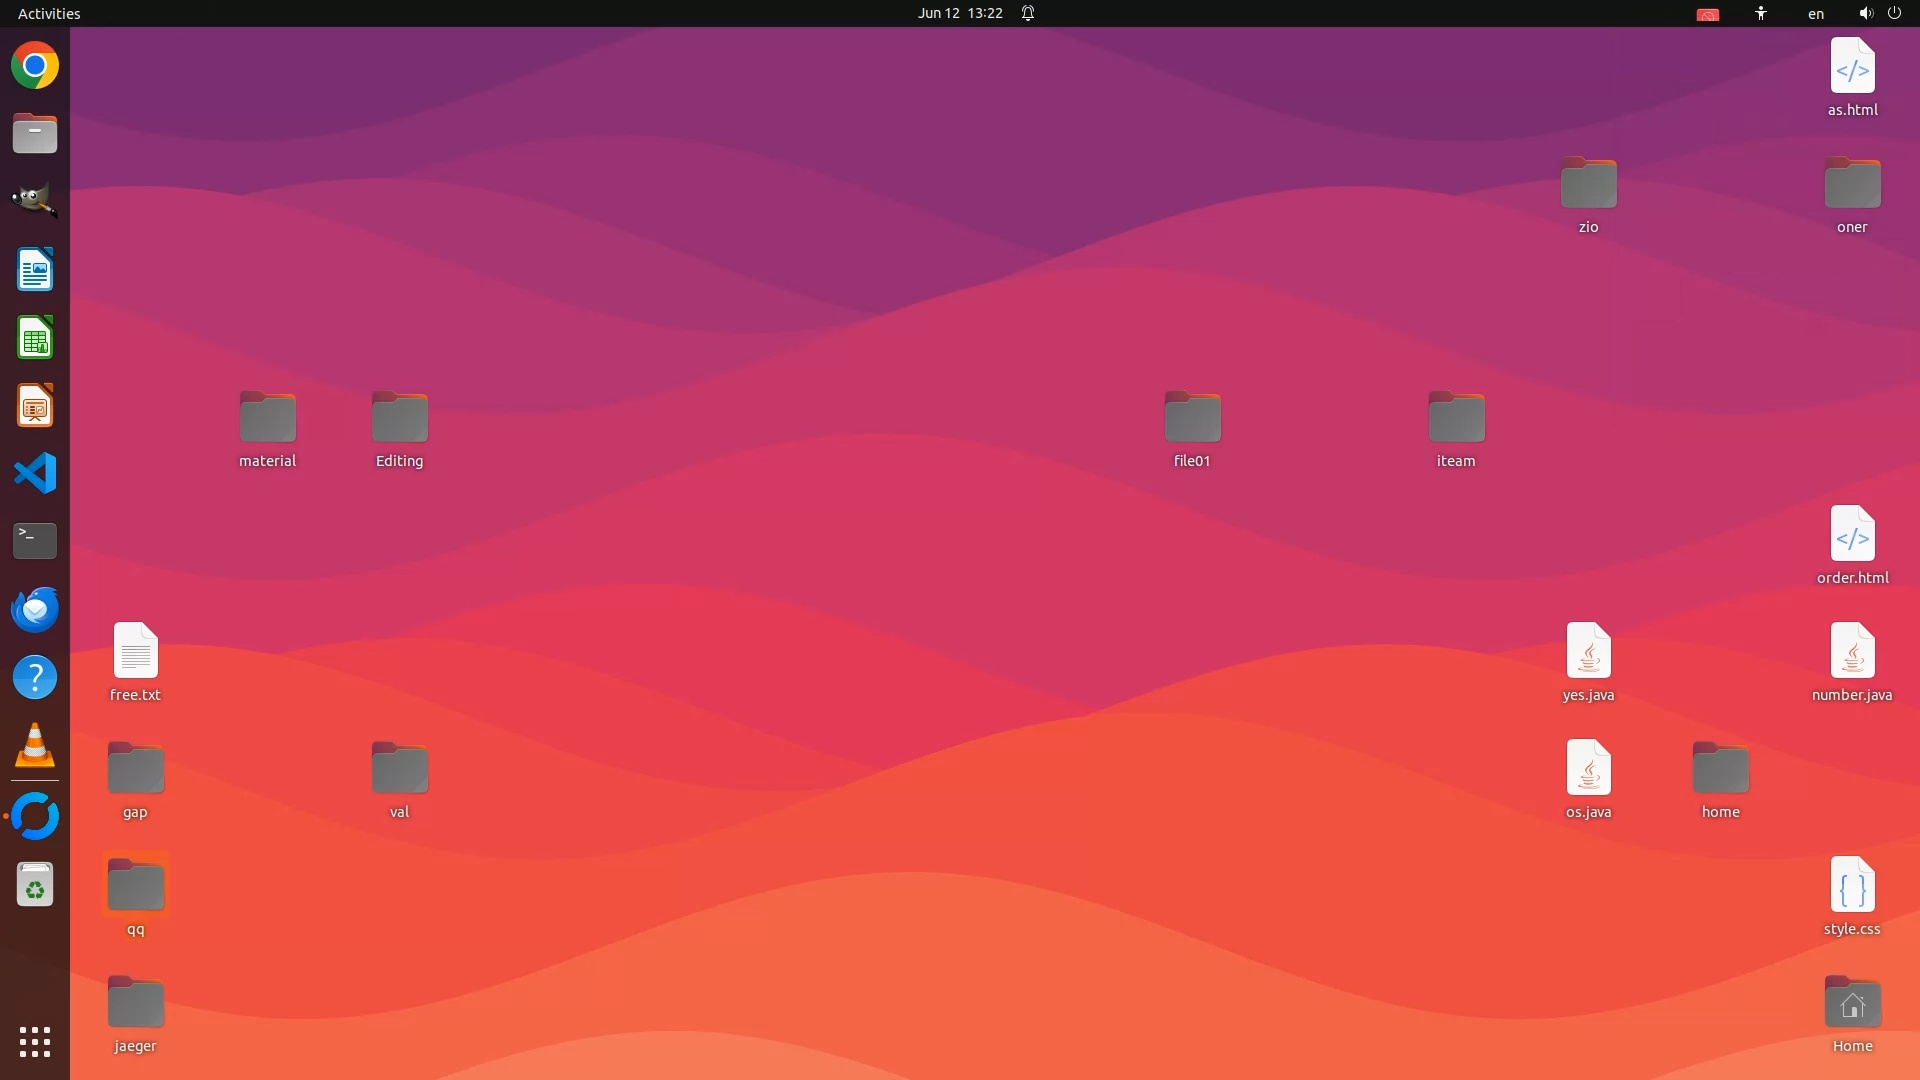The width and height of the screenshot is (1920, 1080).
Task: Open LibreOffice Impress from dock
Action: (35, 406)
